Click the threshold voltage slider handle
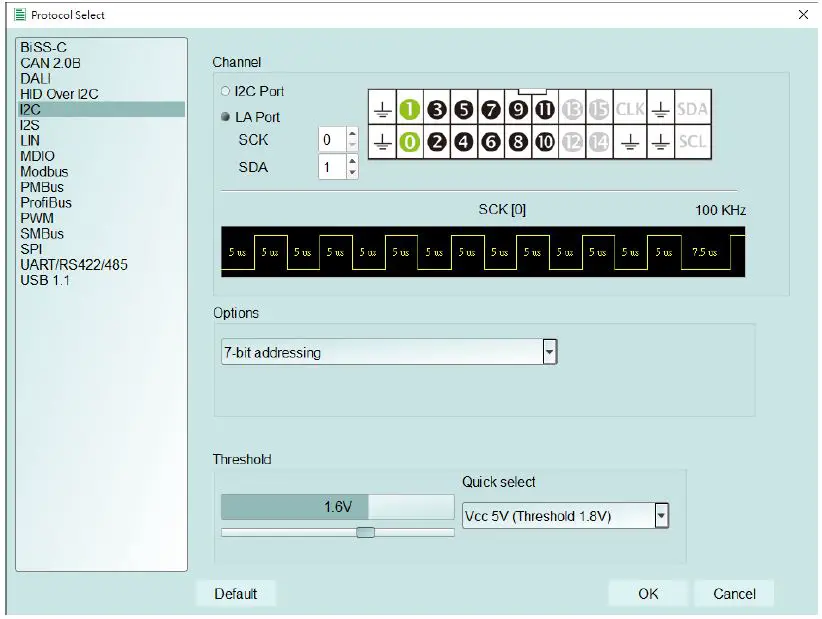The width and height of the screenshot is (822, 619). [x=366, y=532]
